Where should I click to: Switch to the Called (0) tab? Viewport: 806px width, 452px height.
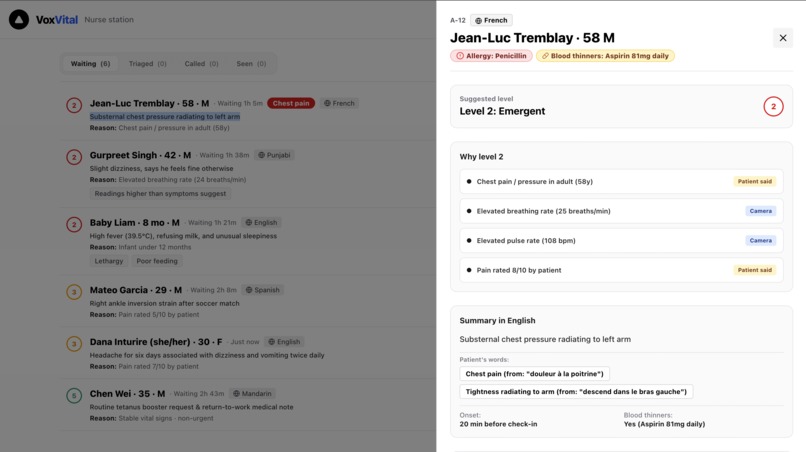[202, 64]
